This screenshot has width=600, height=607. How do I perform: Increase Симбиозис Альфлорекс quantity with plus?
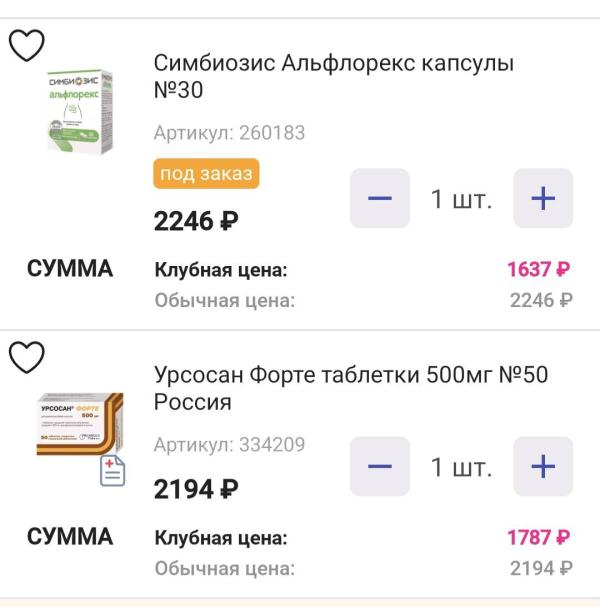(543, 198)
